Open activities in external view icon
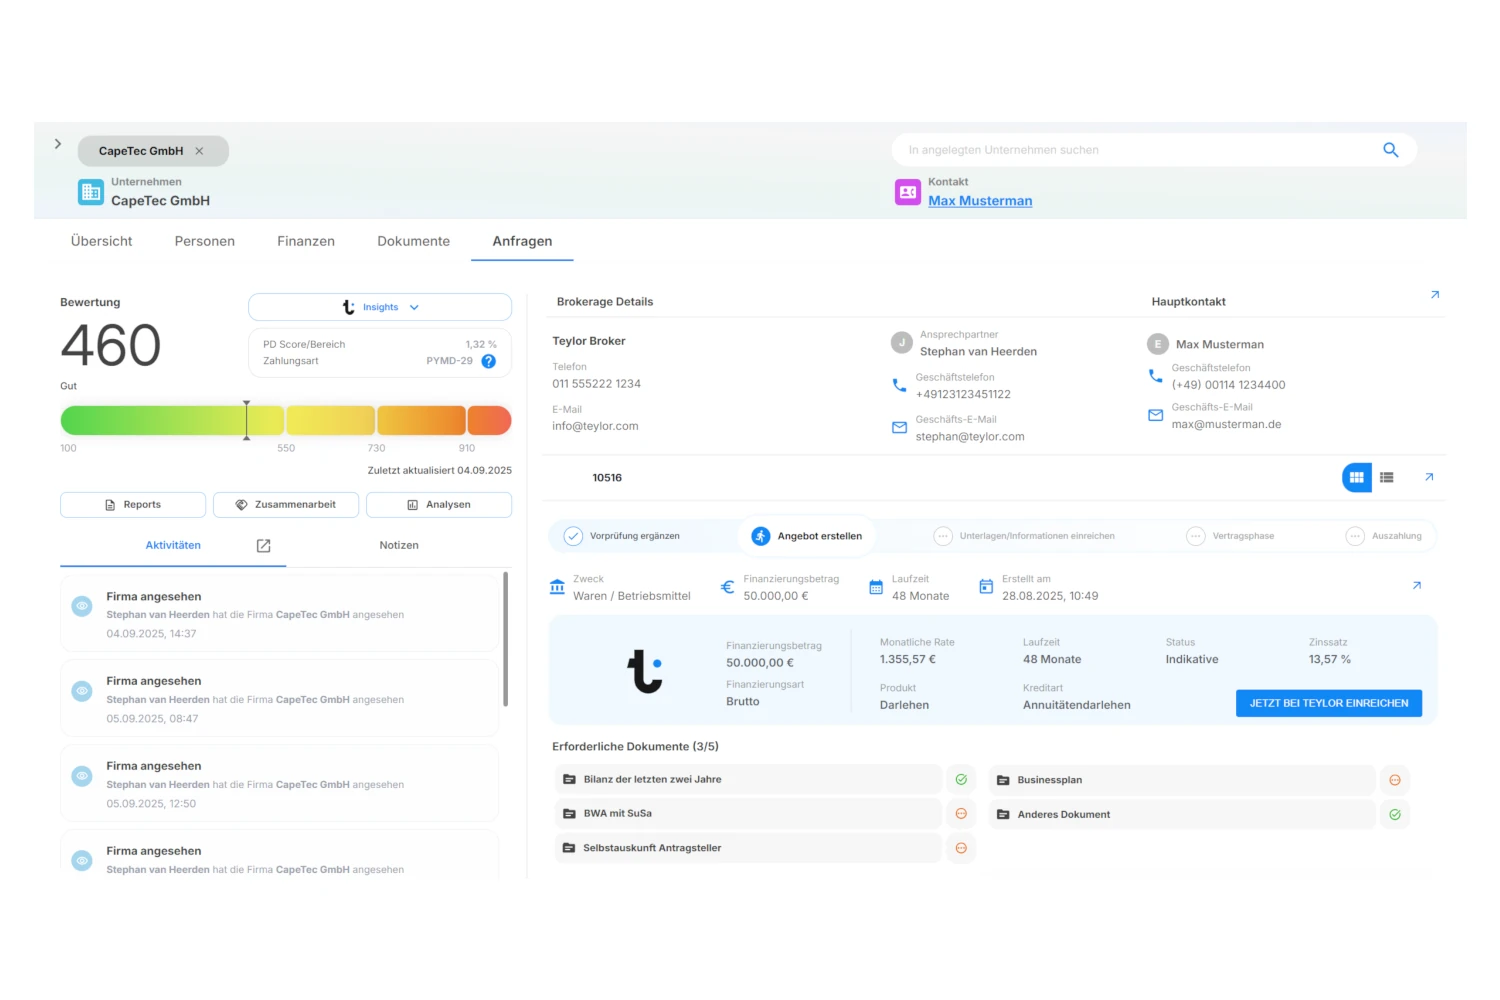Image resolution: width=1500 pixels, height=1000 pixels. pos(264,546)
